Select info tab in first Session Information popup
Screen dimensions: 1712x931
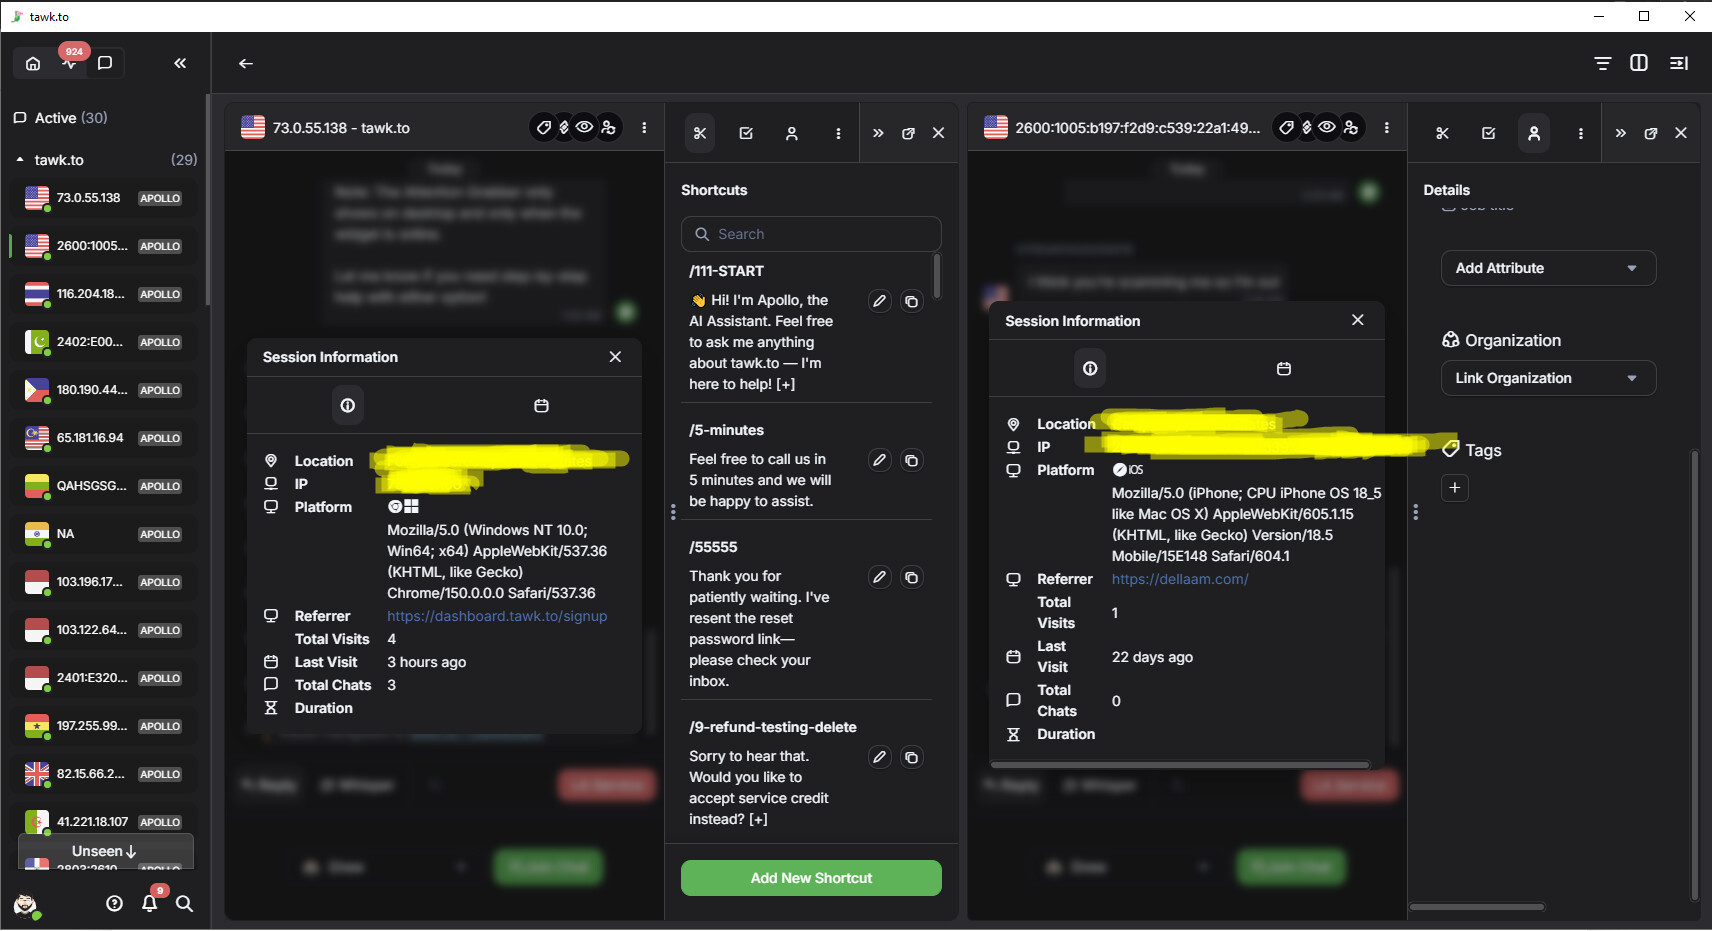click(347, 406)
